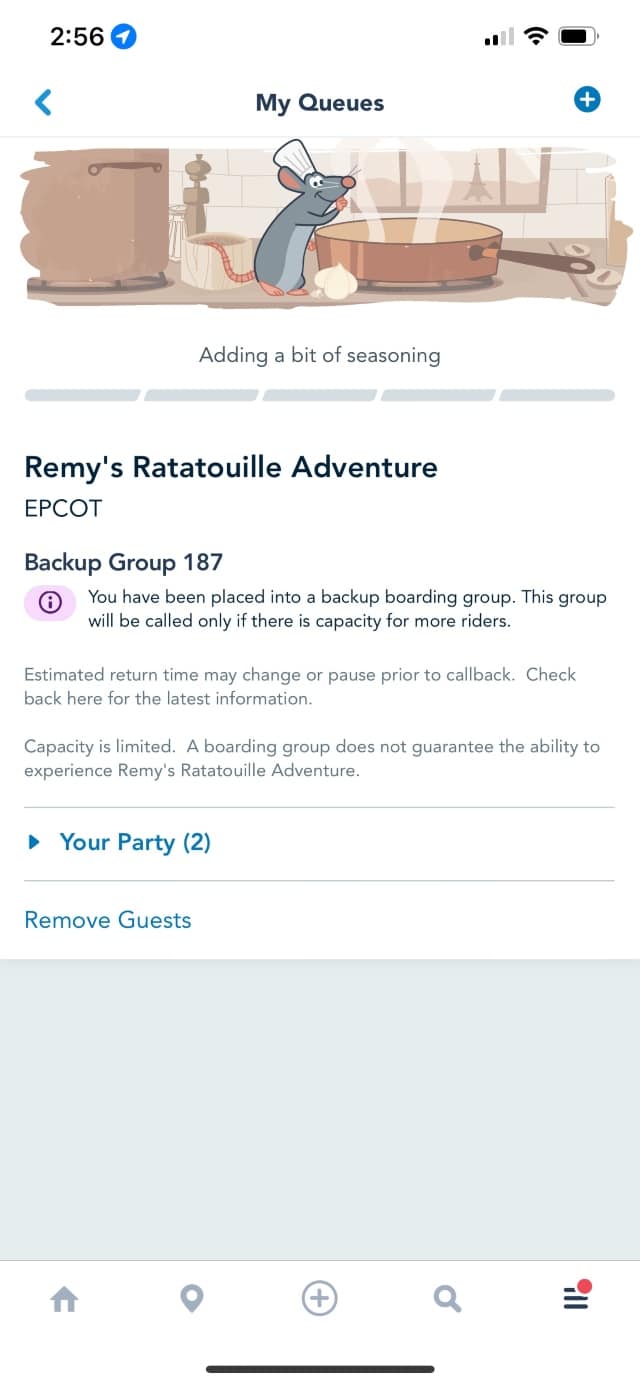640x1385 pixels.
Task: Open the hamburger menu with red dot
Action: [x=576, y=1296]
